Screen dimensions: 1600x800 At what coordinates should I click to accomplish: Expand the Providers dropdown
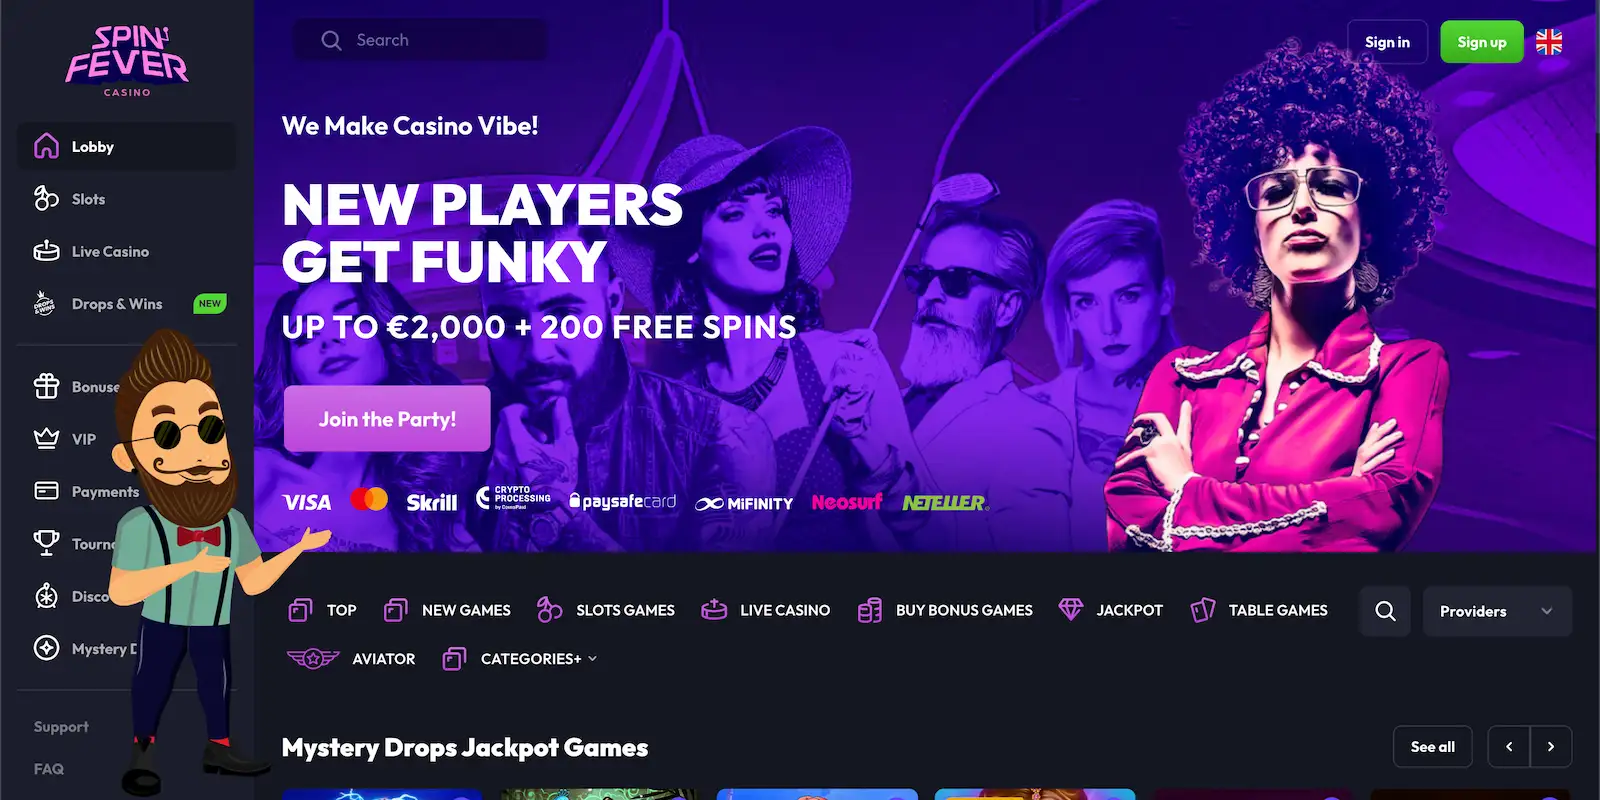tap(1497, 611)
